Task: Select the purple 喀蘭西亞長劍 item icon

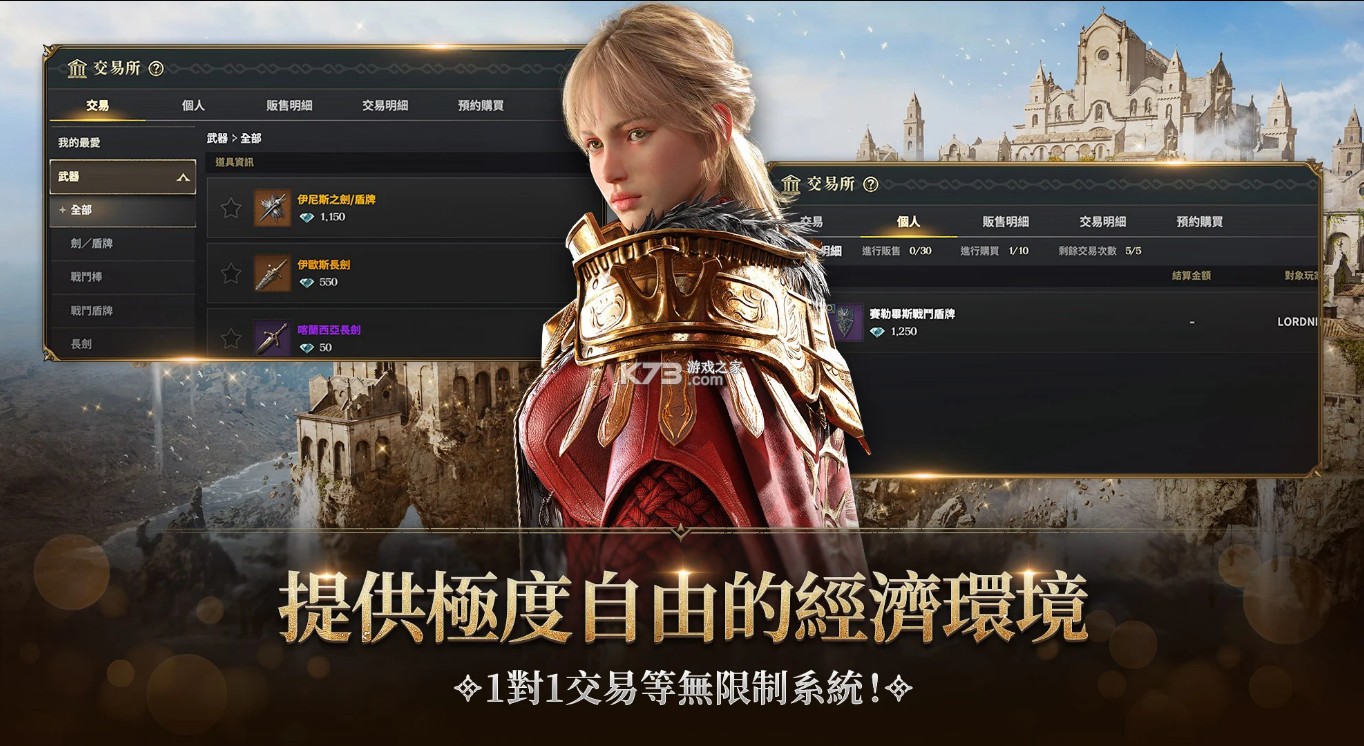Action: click(272, 338)
